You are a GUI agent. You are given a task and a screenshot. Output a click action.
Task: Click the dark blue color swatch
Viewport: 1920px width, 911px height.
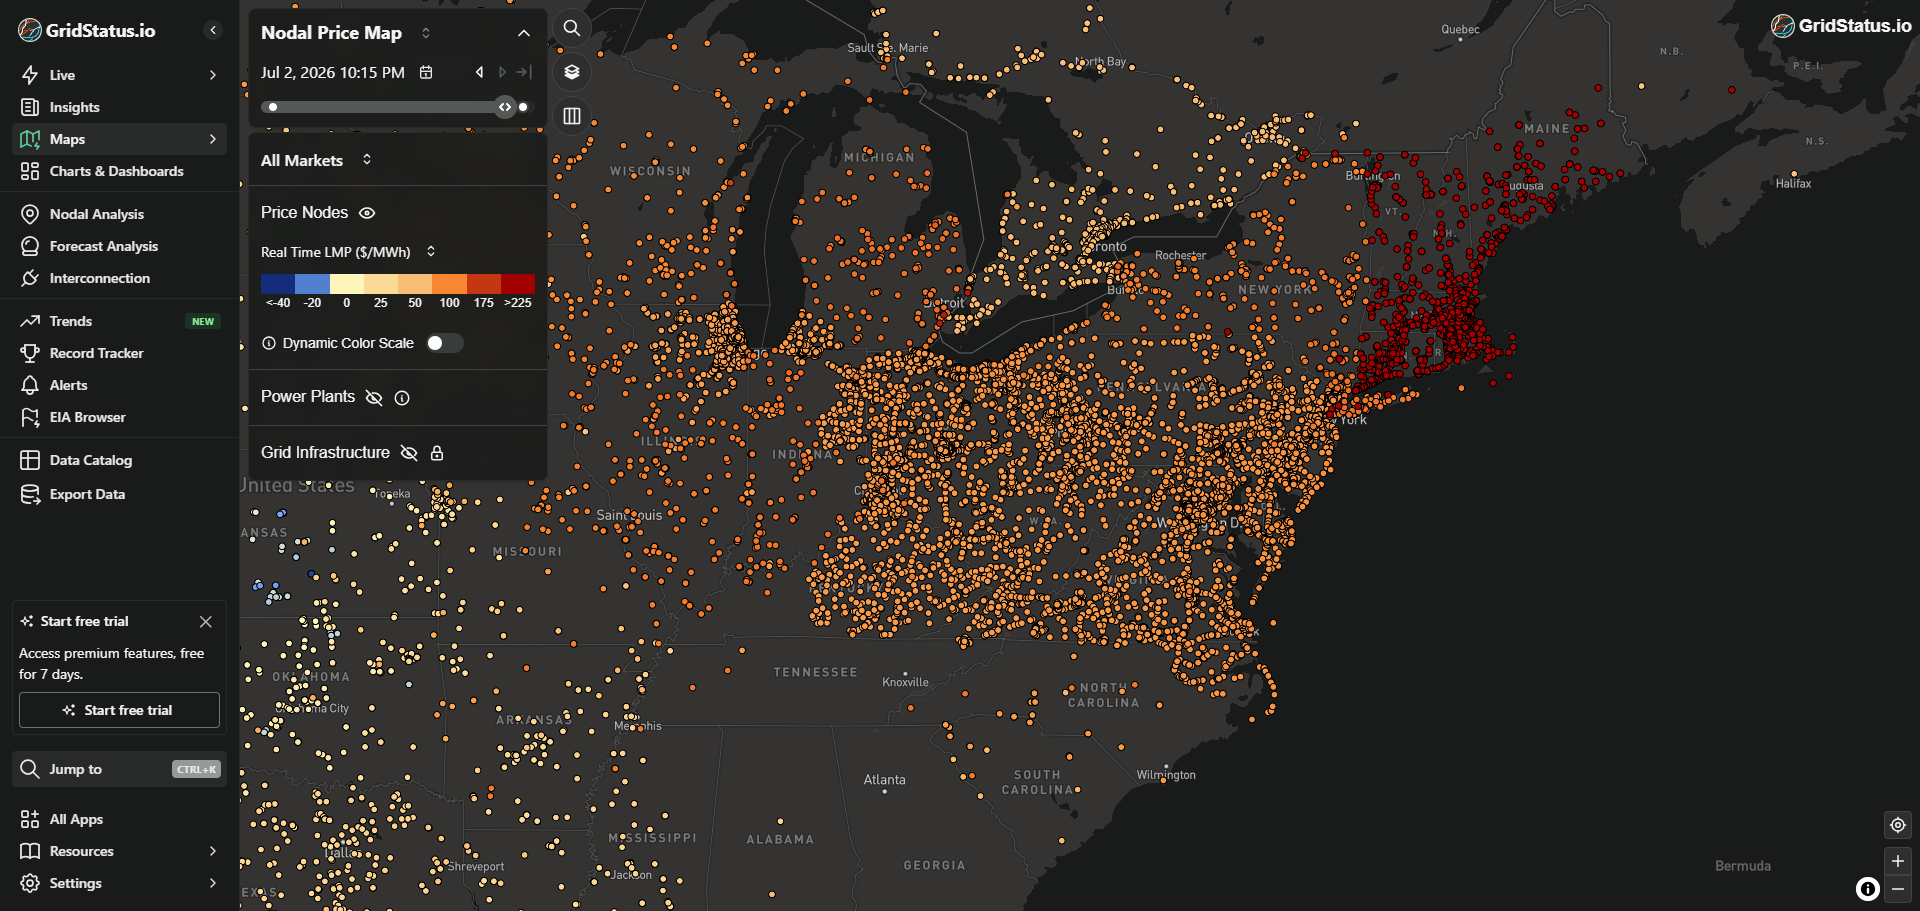278,284
